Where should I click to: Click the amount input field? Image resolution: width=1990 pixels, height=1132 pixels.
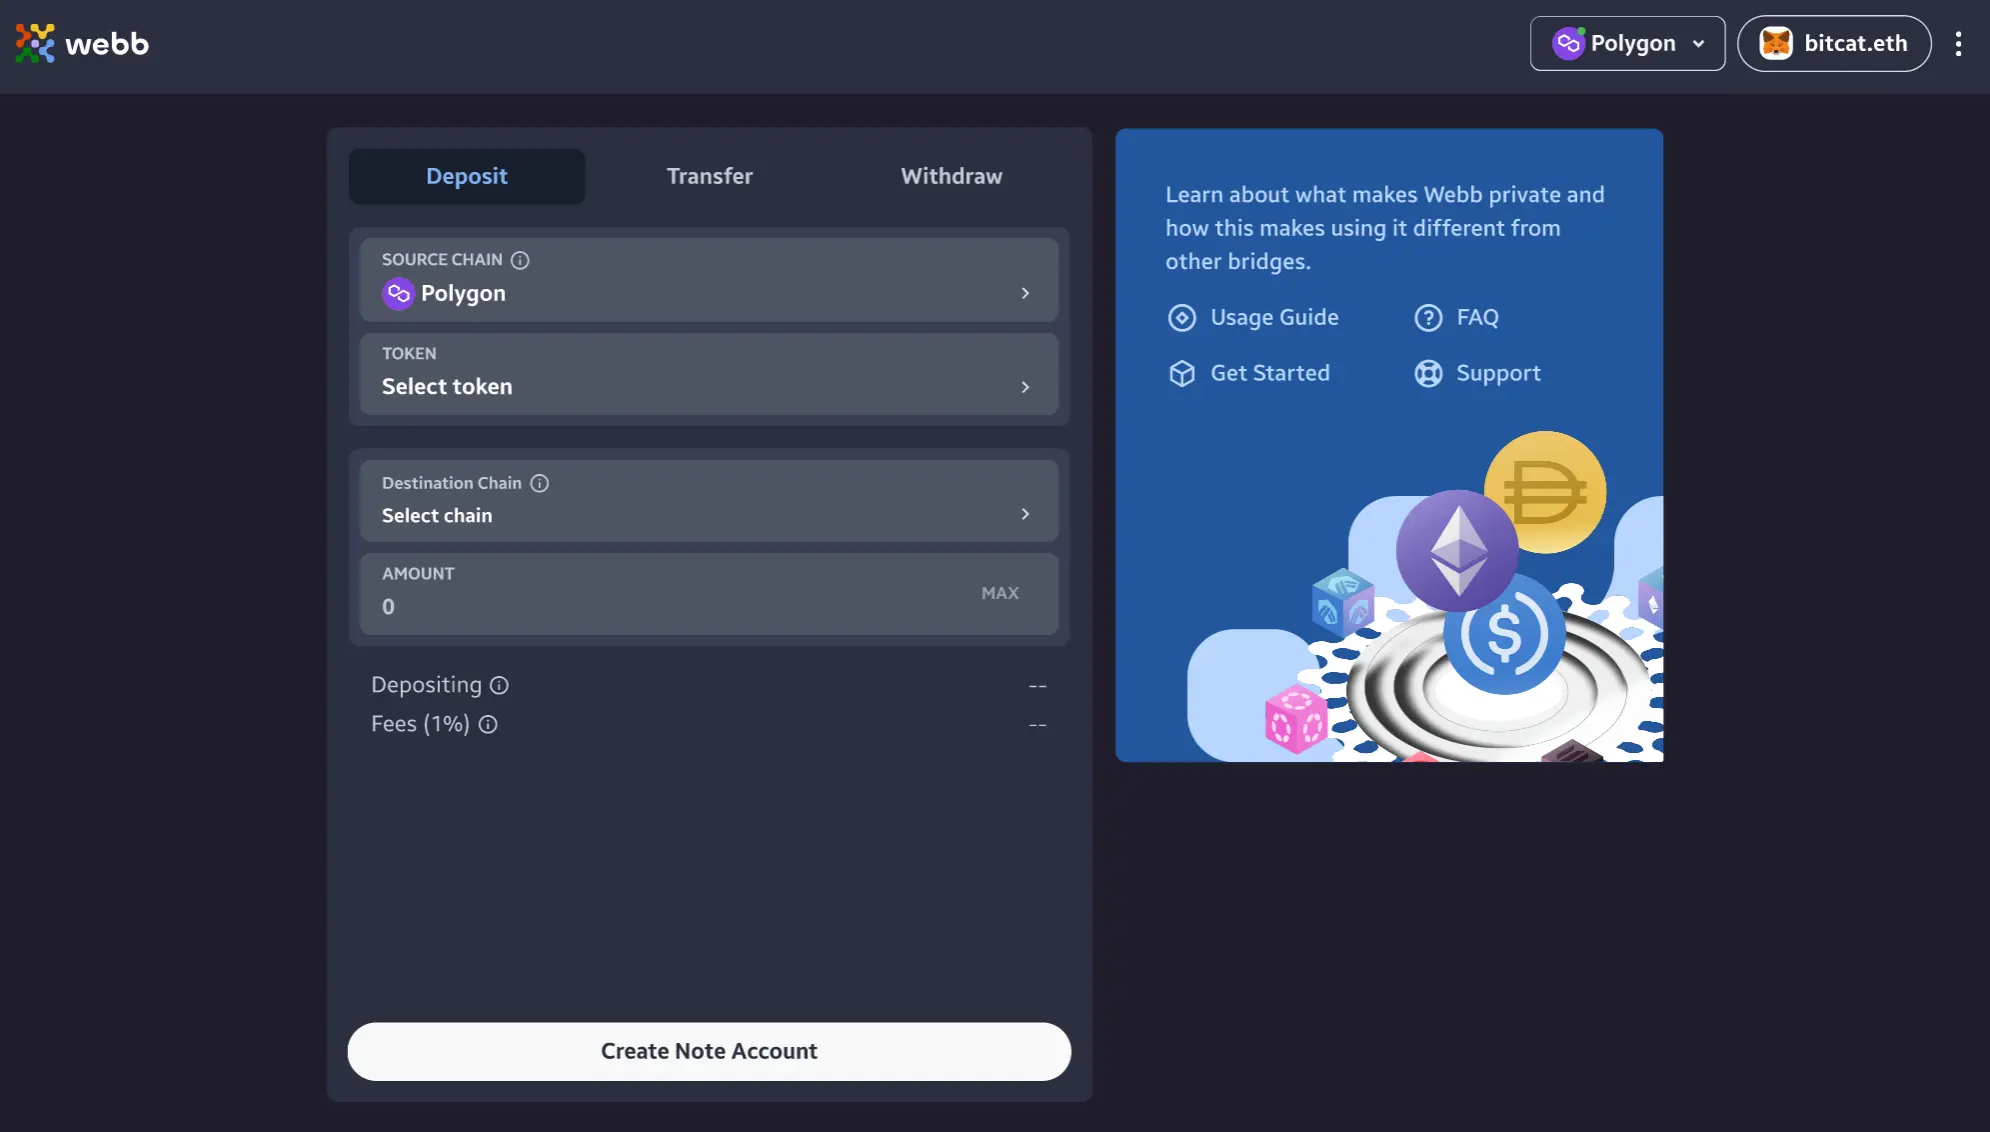click(x=670, y=606)
